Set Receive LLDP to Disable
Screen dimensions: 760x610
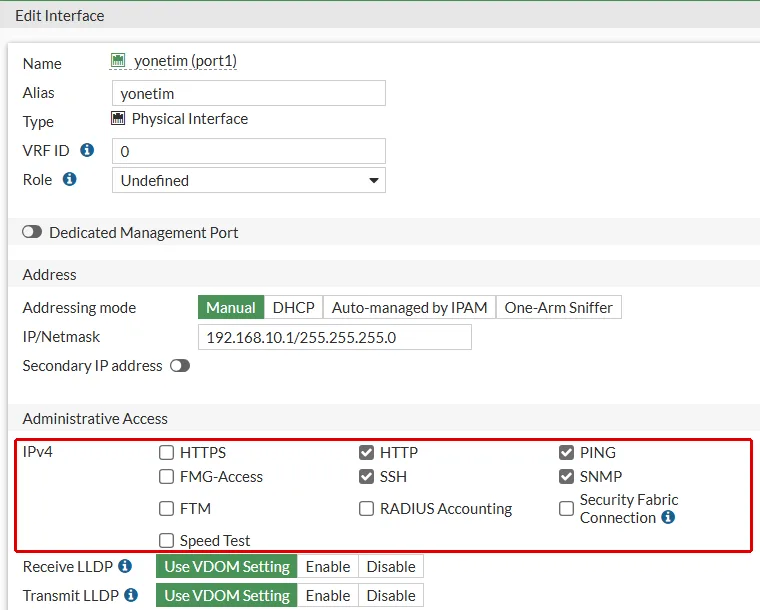[x=391, y=566]
